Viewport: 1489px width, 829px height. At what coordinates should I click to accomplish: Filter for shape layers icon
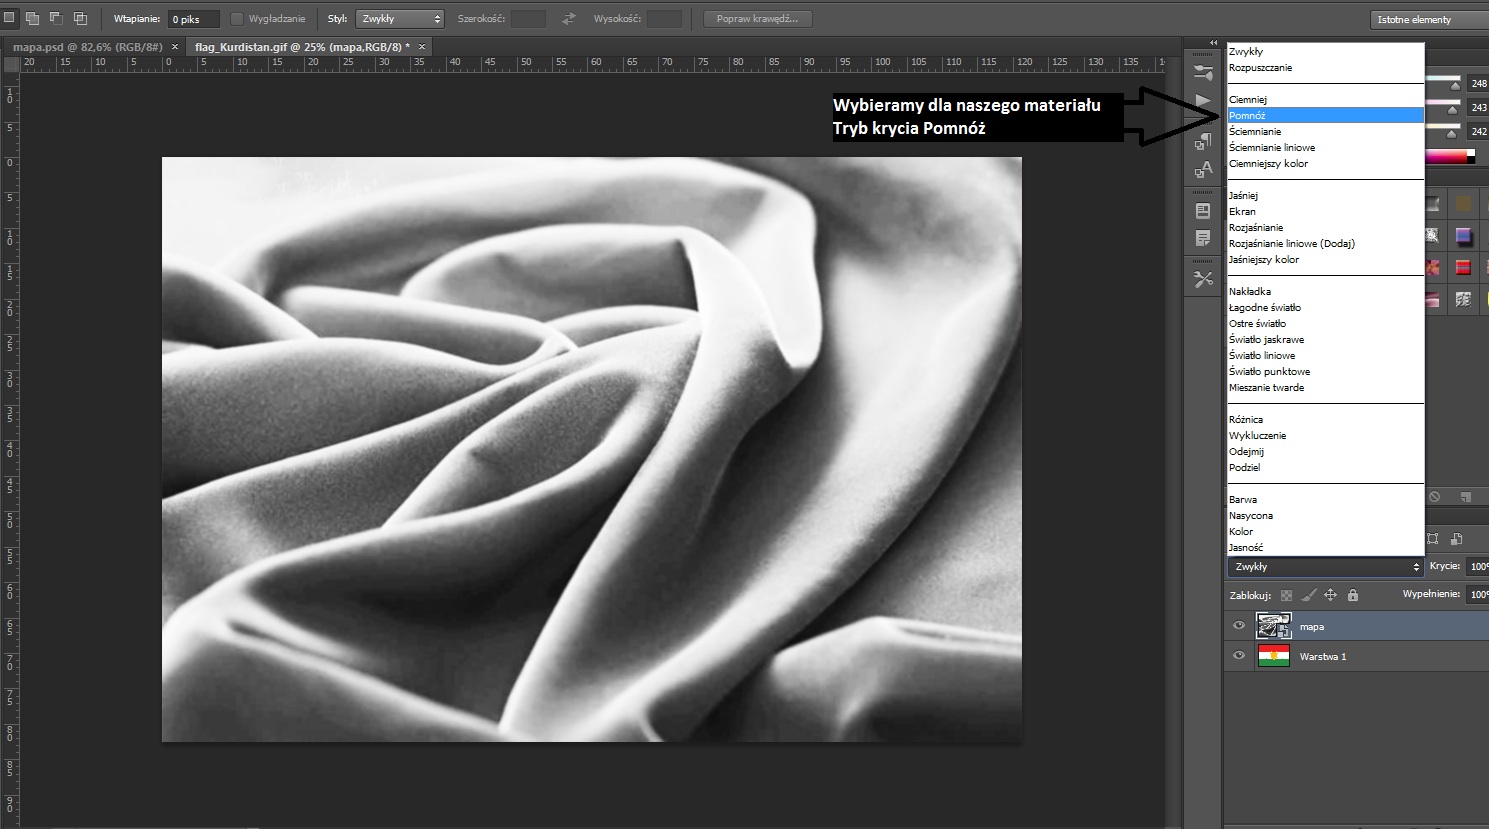(x=1432, y=538)
